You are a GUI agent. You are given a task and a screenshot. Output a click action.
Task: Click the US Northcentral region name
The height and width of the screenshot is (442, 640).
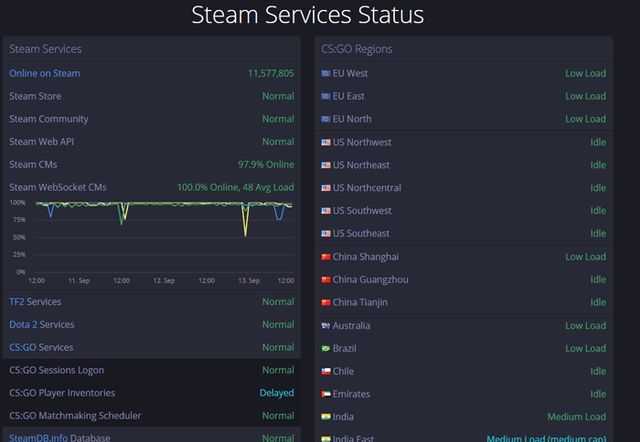click(x=367, y=188)
